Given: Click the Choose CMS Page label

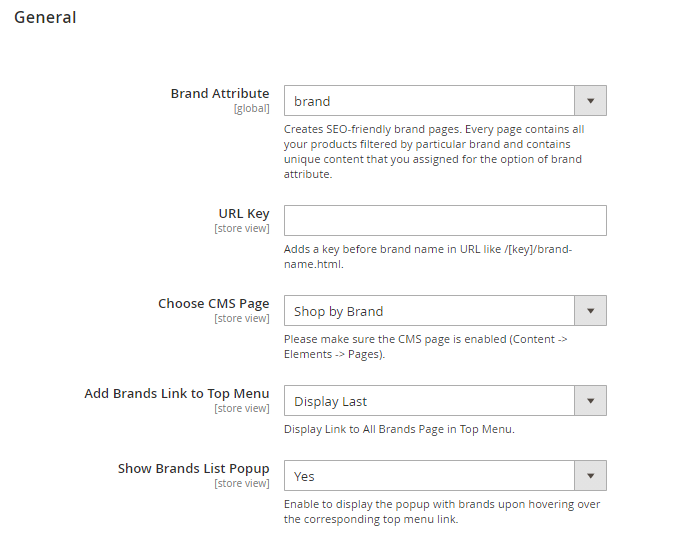Looking at the screenshot, I should click(x=213, y=304).
